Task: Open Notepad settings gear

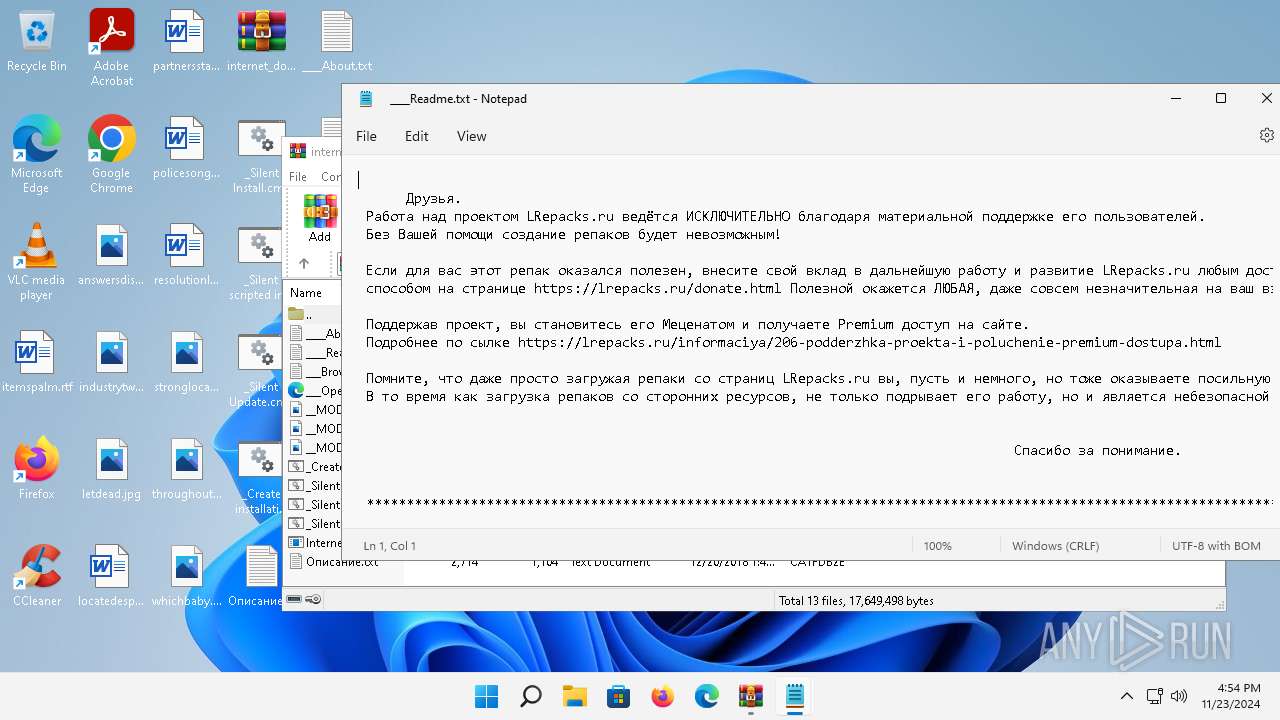Action: (1266, 135)
